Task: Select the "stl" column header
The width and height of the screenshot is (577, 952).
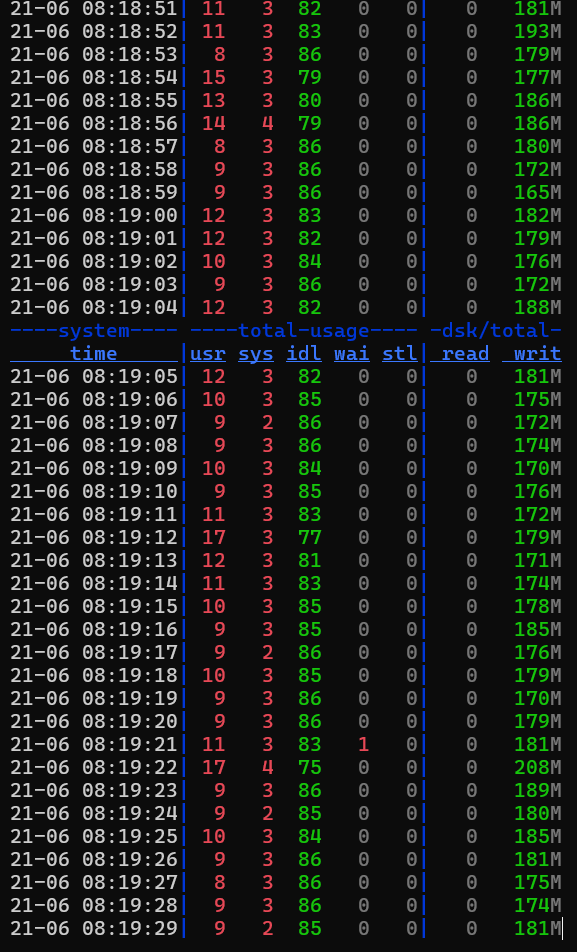Action: (x=400, y=354)
